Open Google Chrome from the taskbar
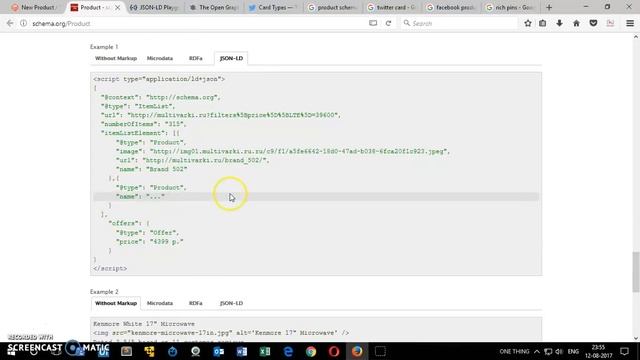 (x=311, y=351)
